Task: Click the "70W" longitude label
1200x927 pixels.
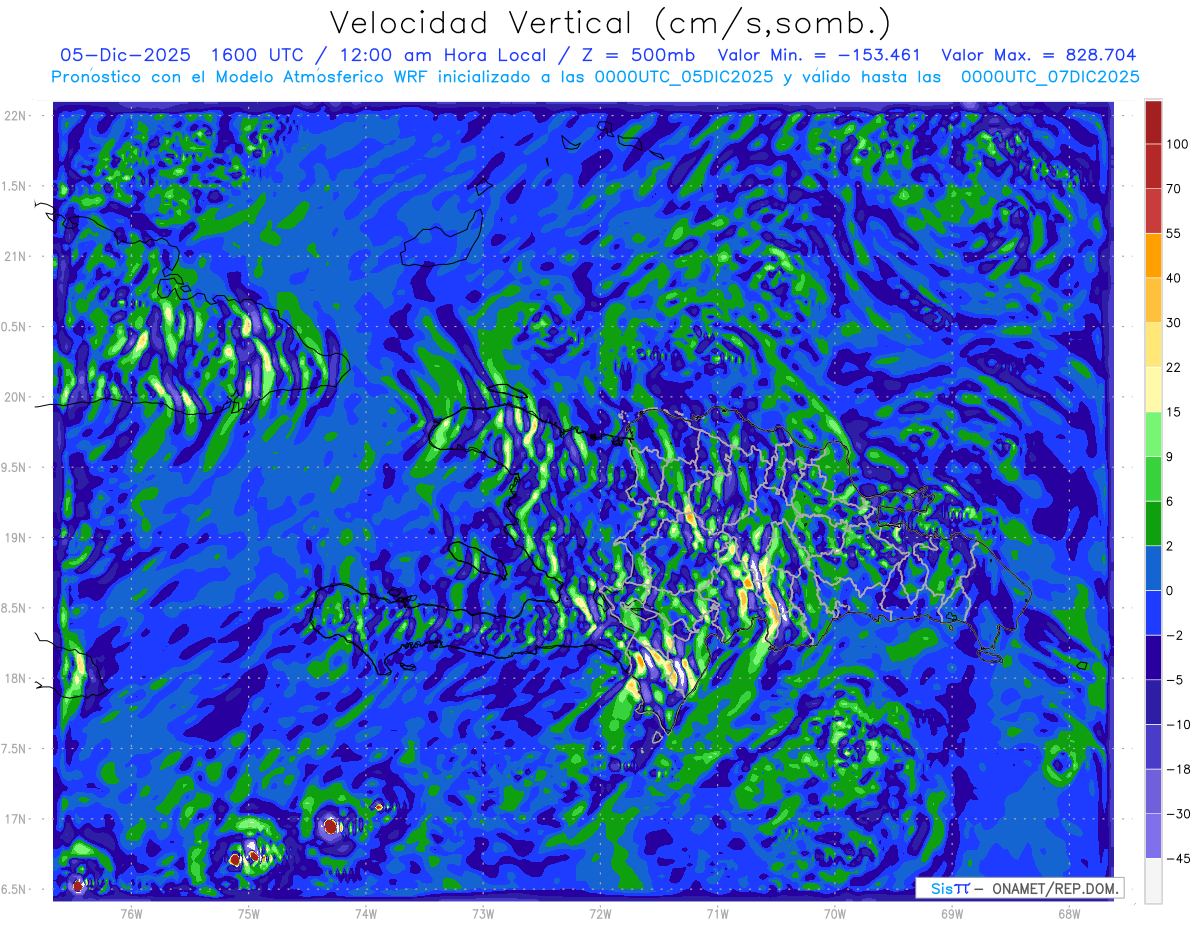Action: [x=835, y=913]
